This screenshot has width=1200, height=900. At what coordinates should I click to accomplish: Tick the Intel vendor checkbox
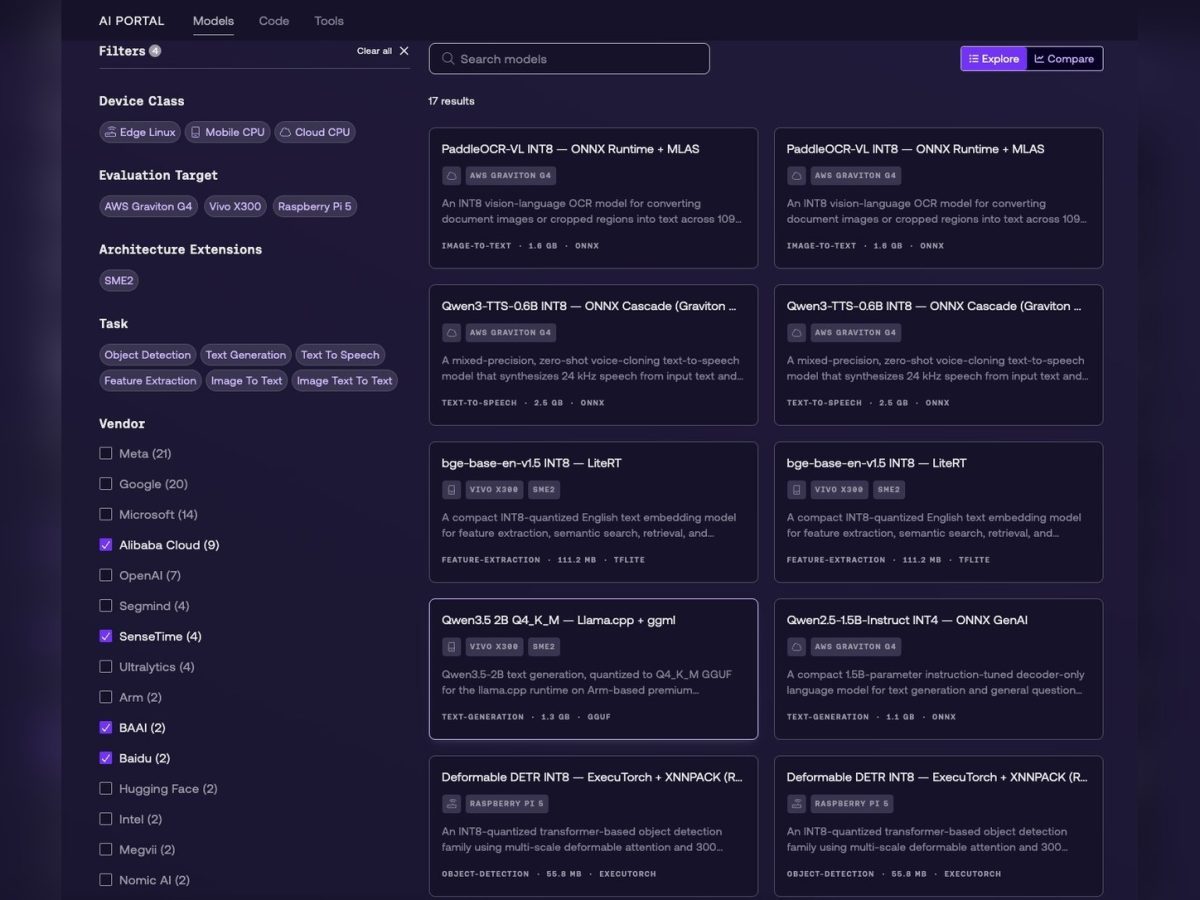(x=106, y=819)
